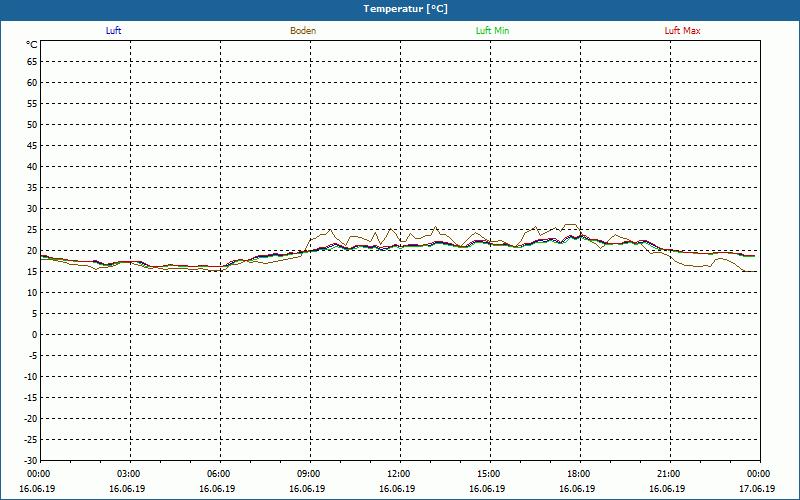Select the 65 y-axis value
The width and height of the screenshot is (800, 500).
coord(32,62)
